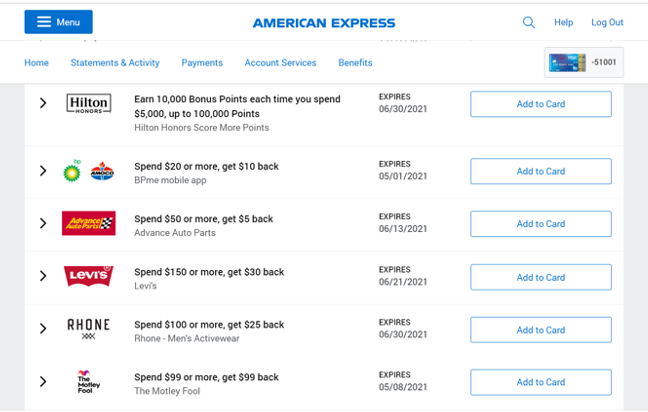Image resolution: width=648 pixels, height=412 pixels.
Task: Add the Advance Auto Parts offer to card
Action: pyautogui.click(x=540, y=224)
